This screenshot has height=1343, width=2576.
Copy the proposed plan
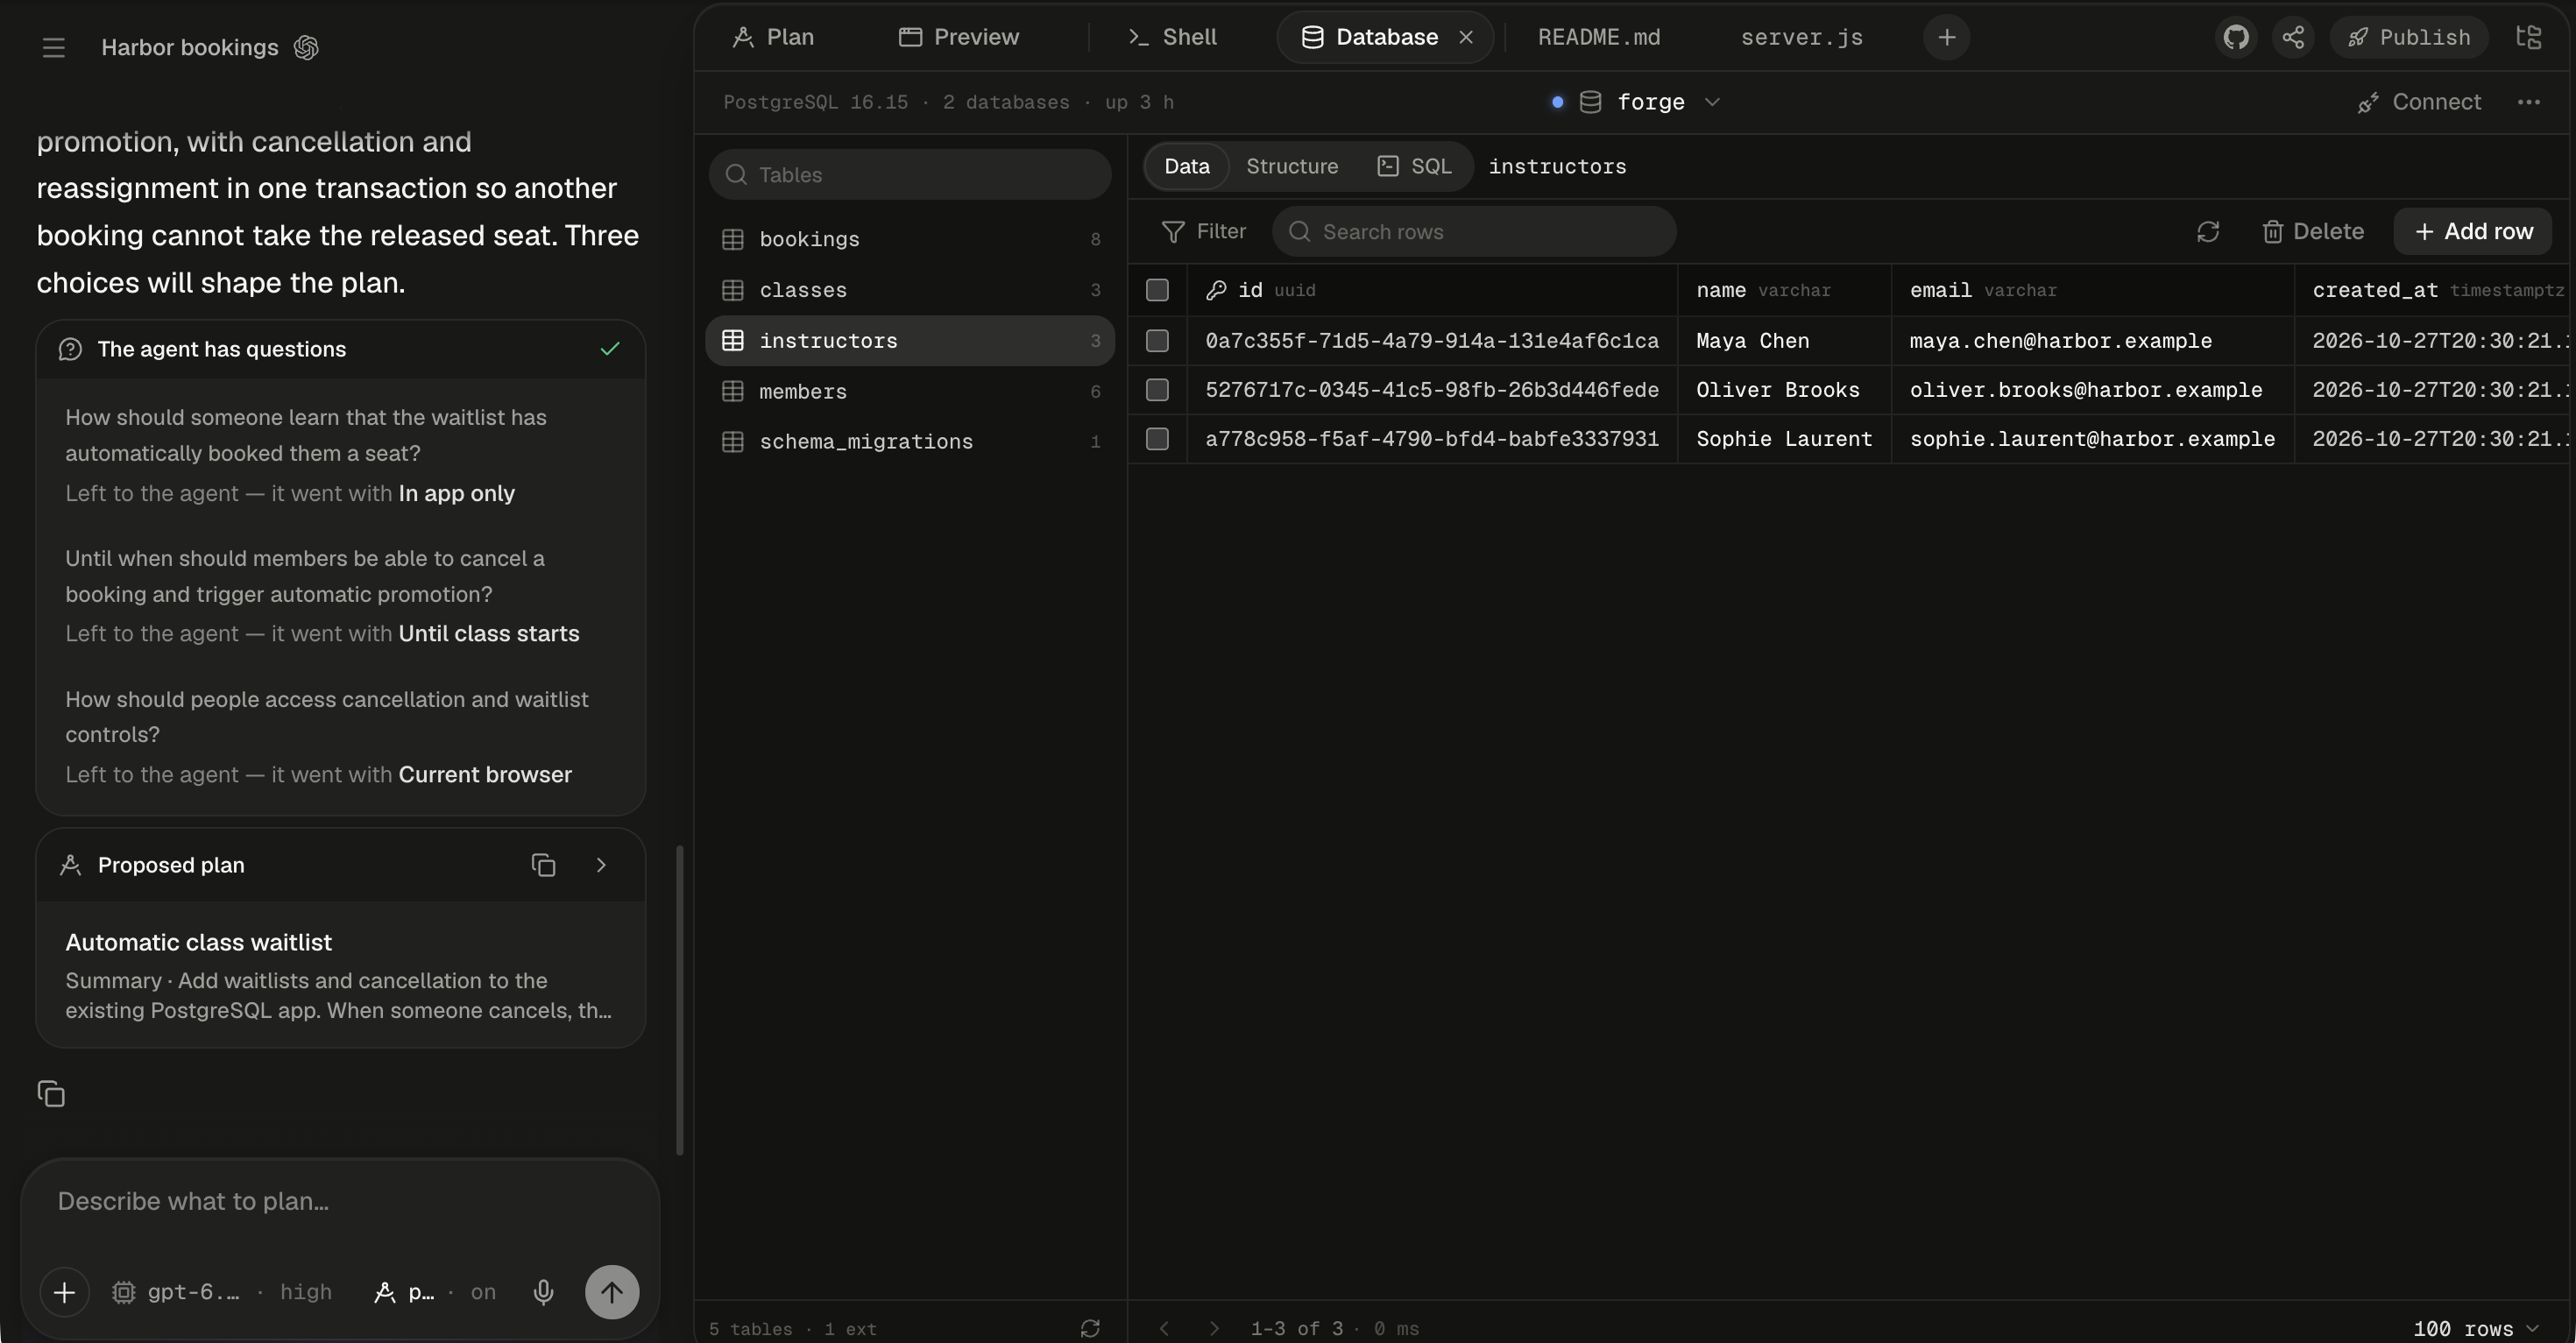tap(543, 865)
